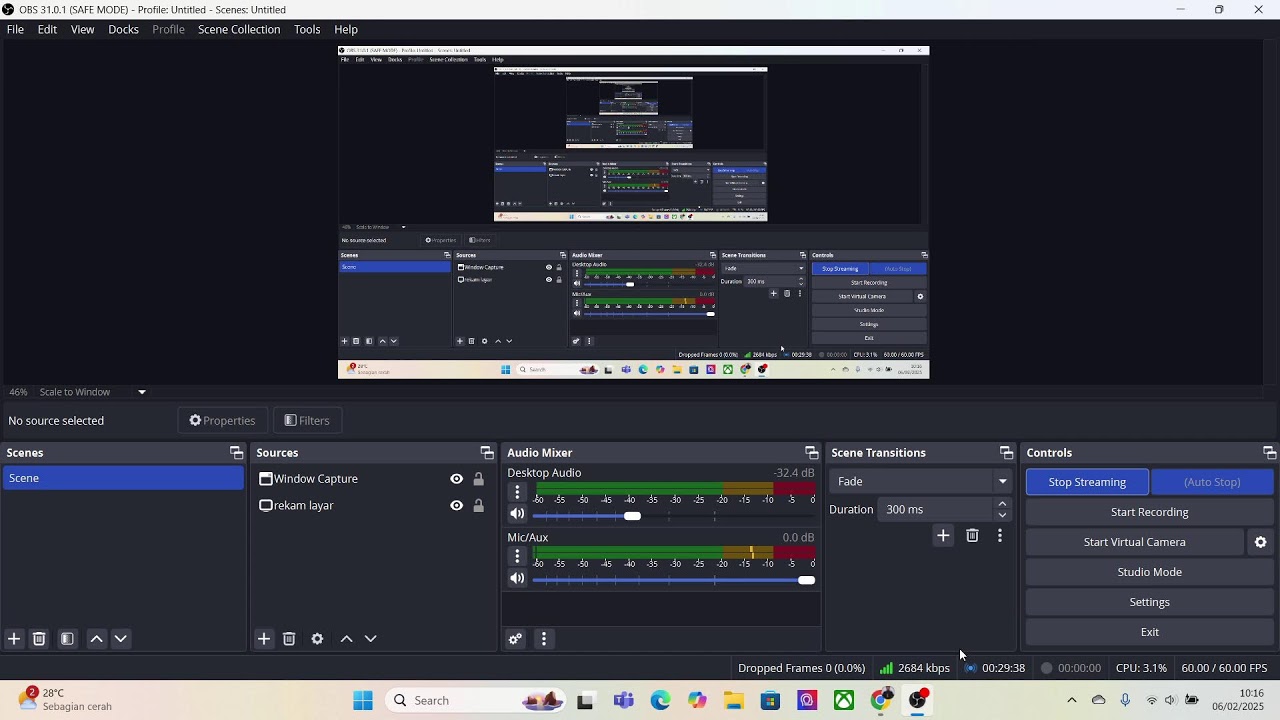The width and height of the screenshot is (1280, 720).
Task: Move source down arrow in Sources panel
Action: (x=371, y=639)
